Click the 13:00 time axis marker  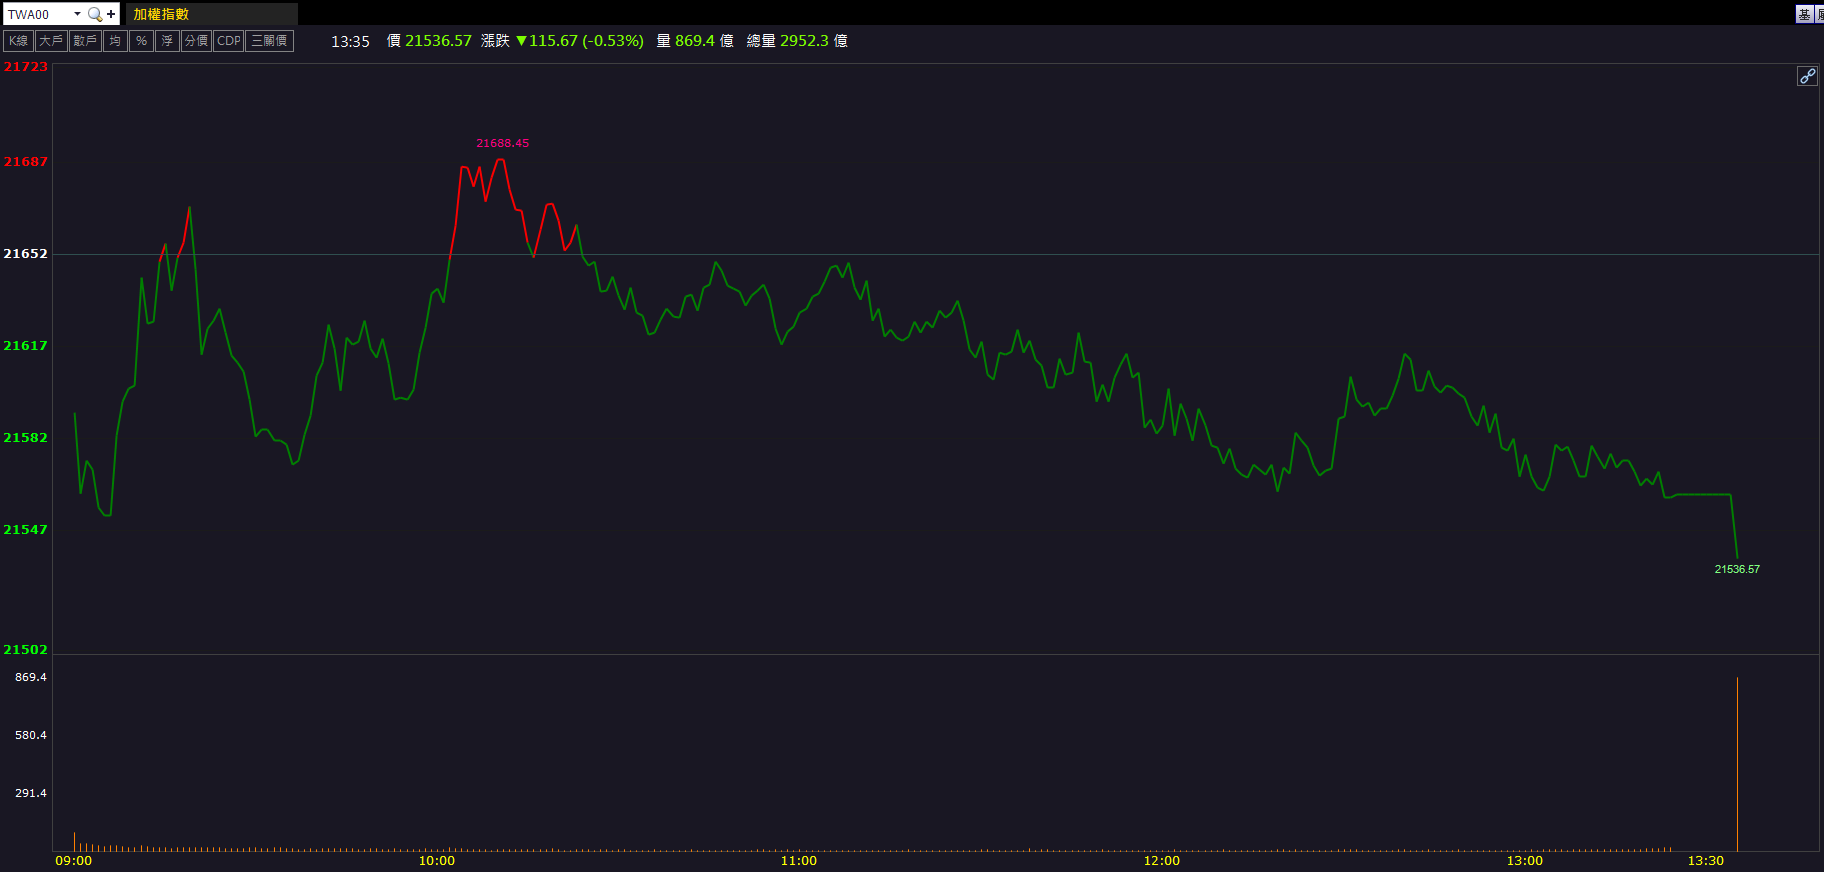[1524, 861]
